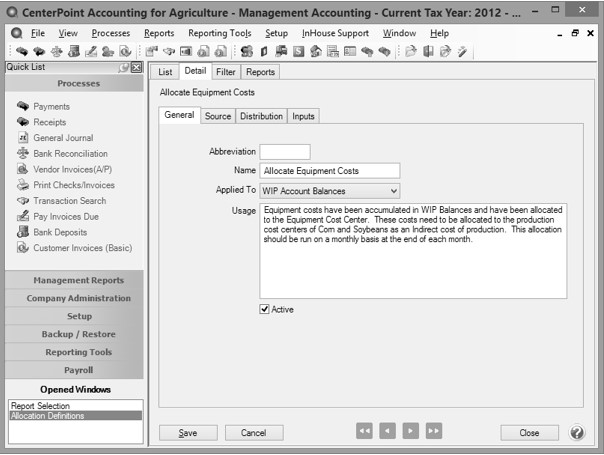Expand the Payroll section

tap(74, 370)
